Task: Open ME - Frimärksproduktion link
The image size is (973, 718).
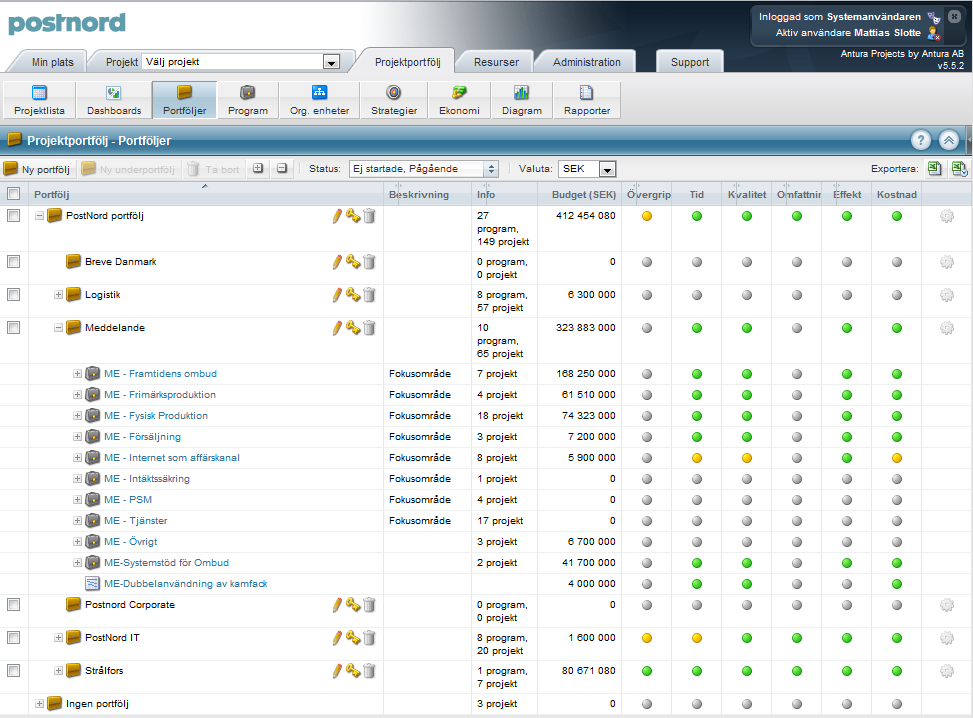Action: 160,395
